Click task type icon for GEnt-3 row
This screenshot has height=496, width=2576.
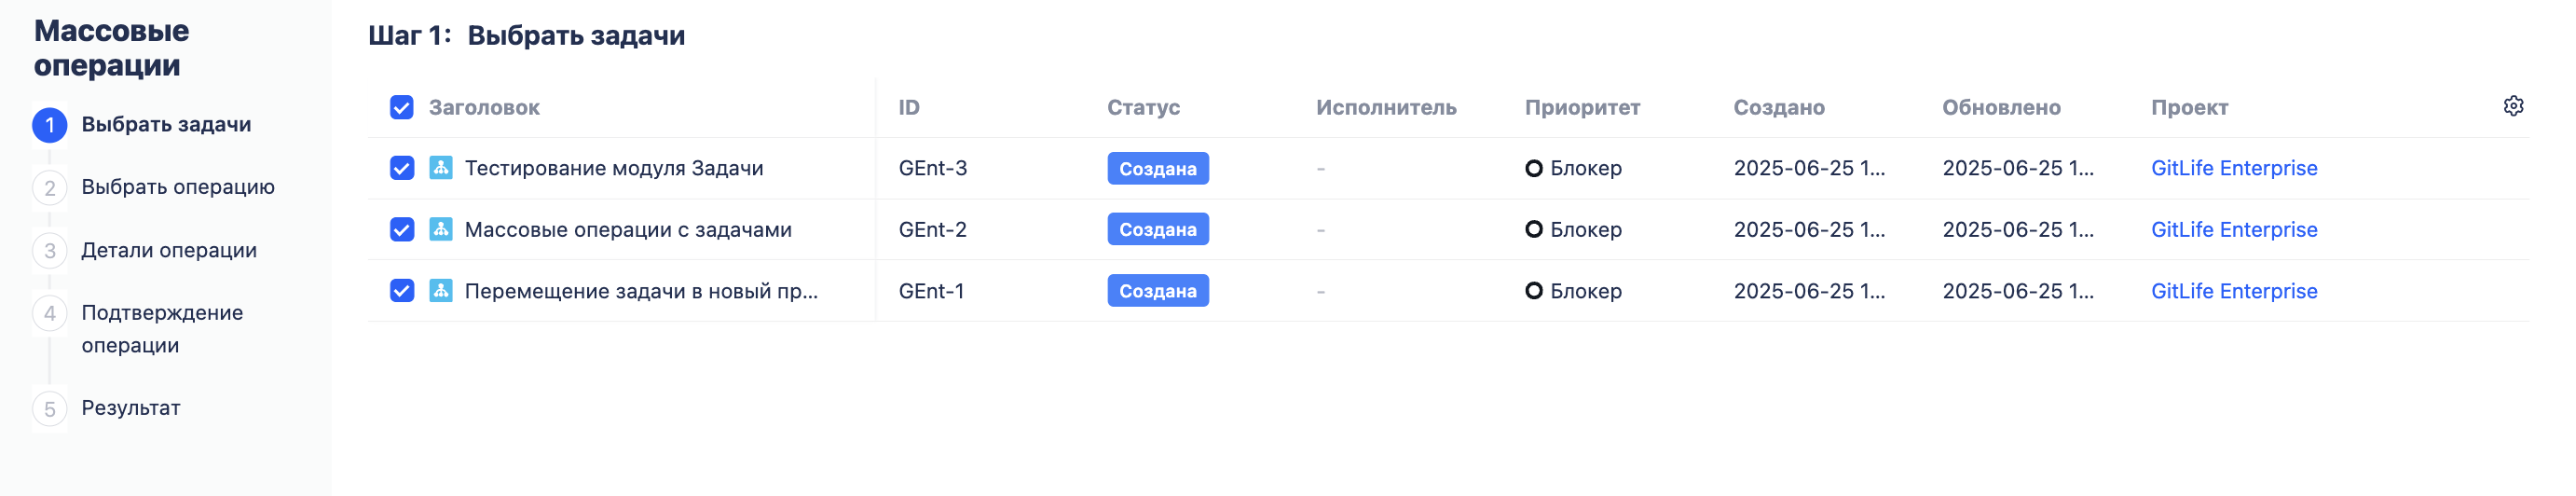pos(441,167)
